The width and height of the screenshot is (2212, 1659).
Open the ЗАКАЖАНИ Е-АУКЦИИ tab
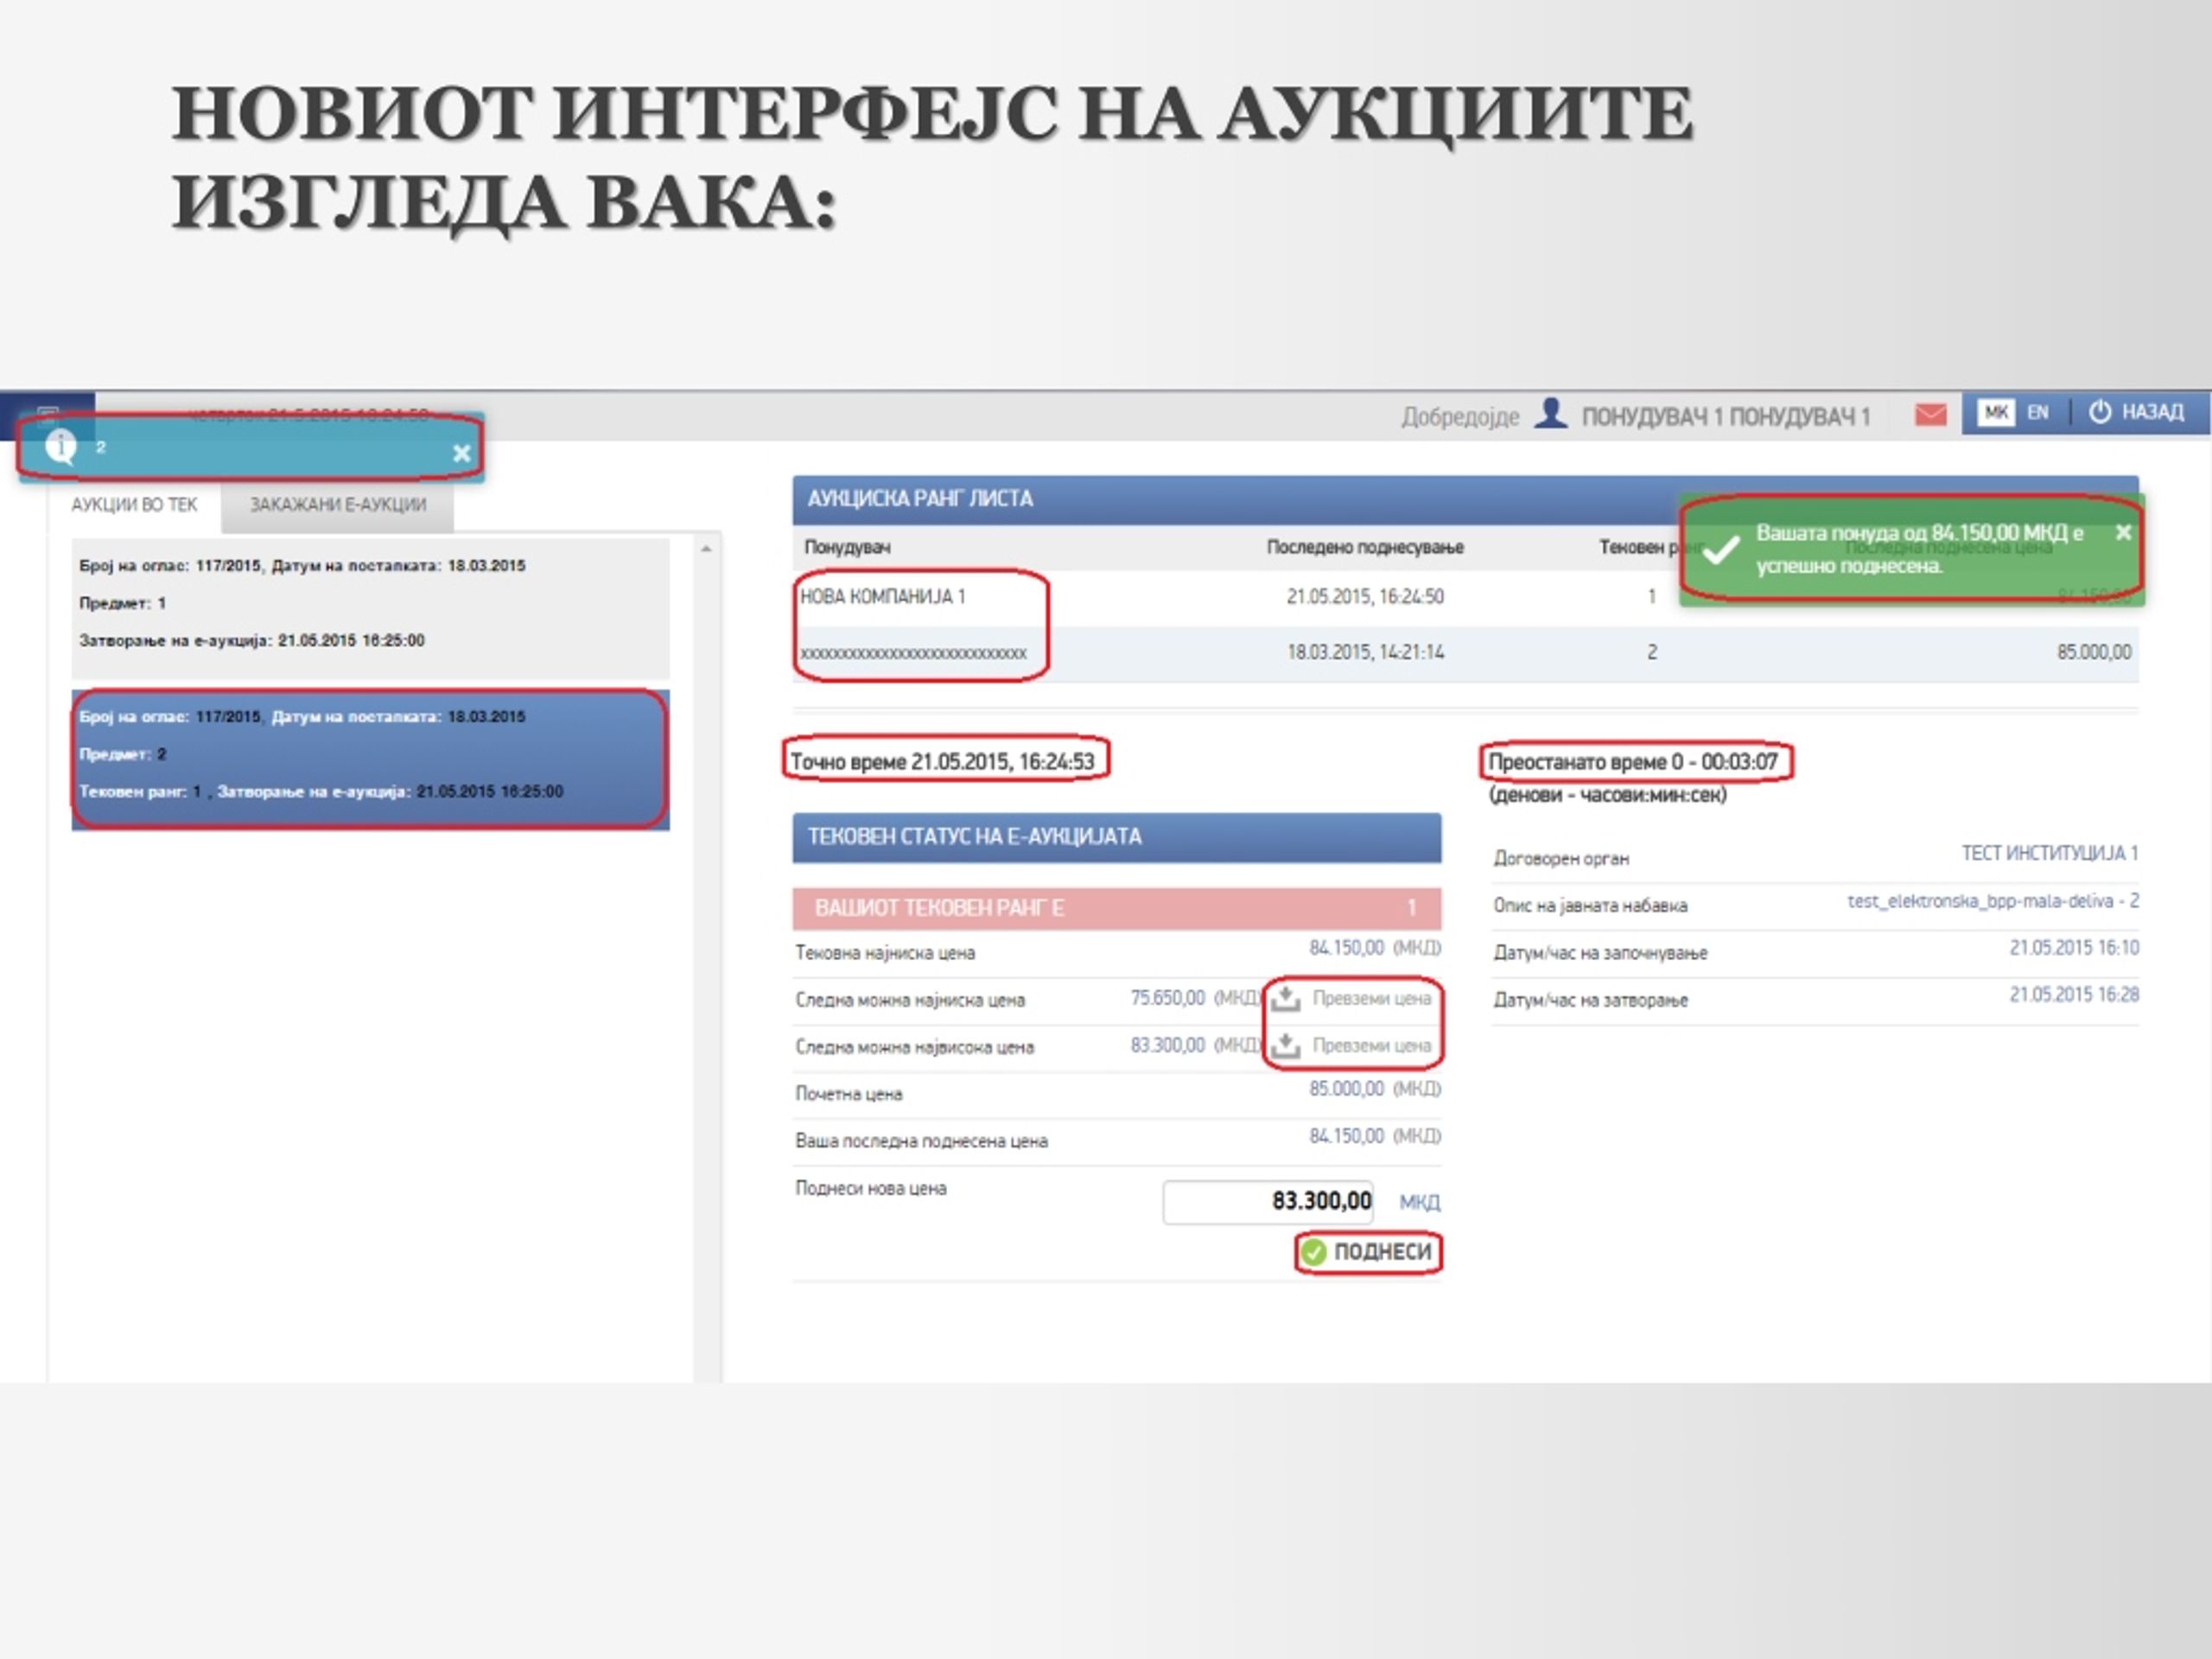338,505
